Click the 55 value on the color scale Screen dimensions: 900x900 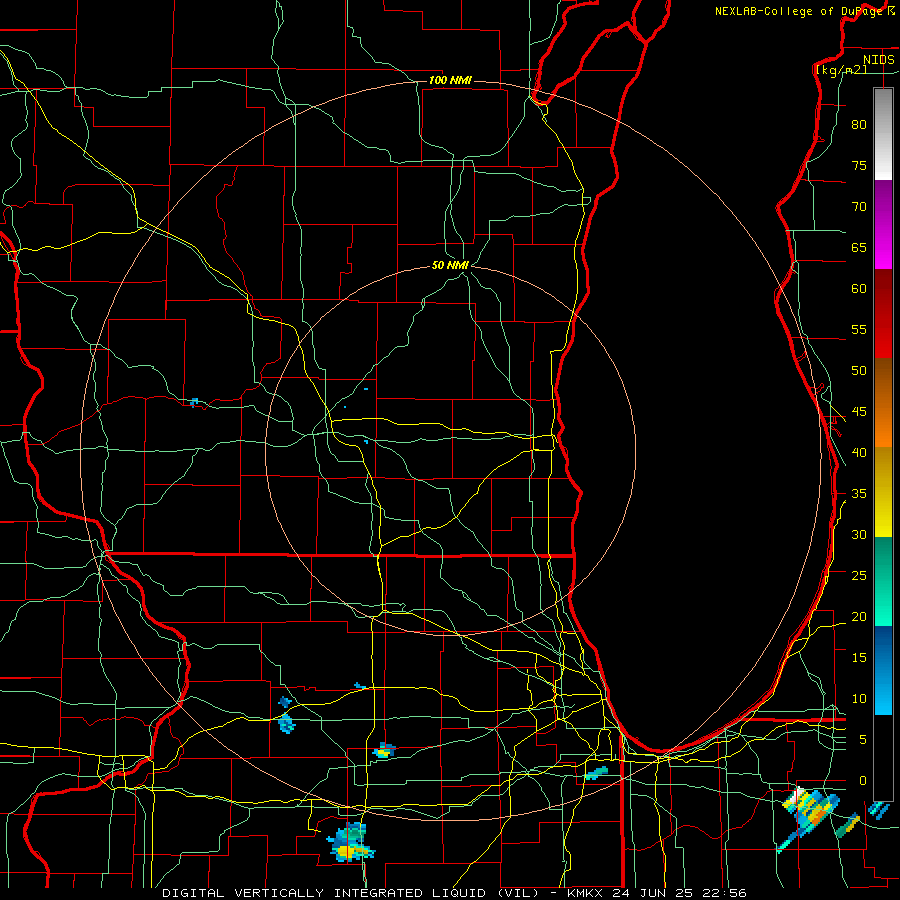(859, 330)
